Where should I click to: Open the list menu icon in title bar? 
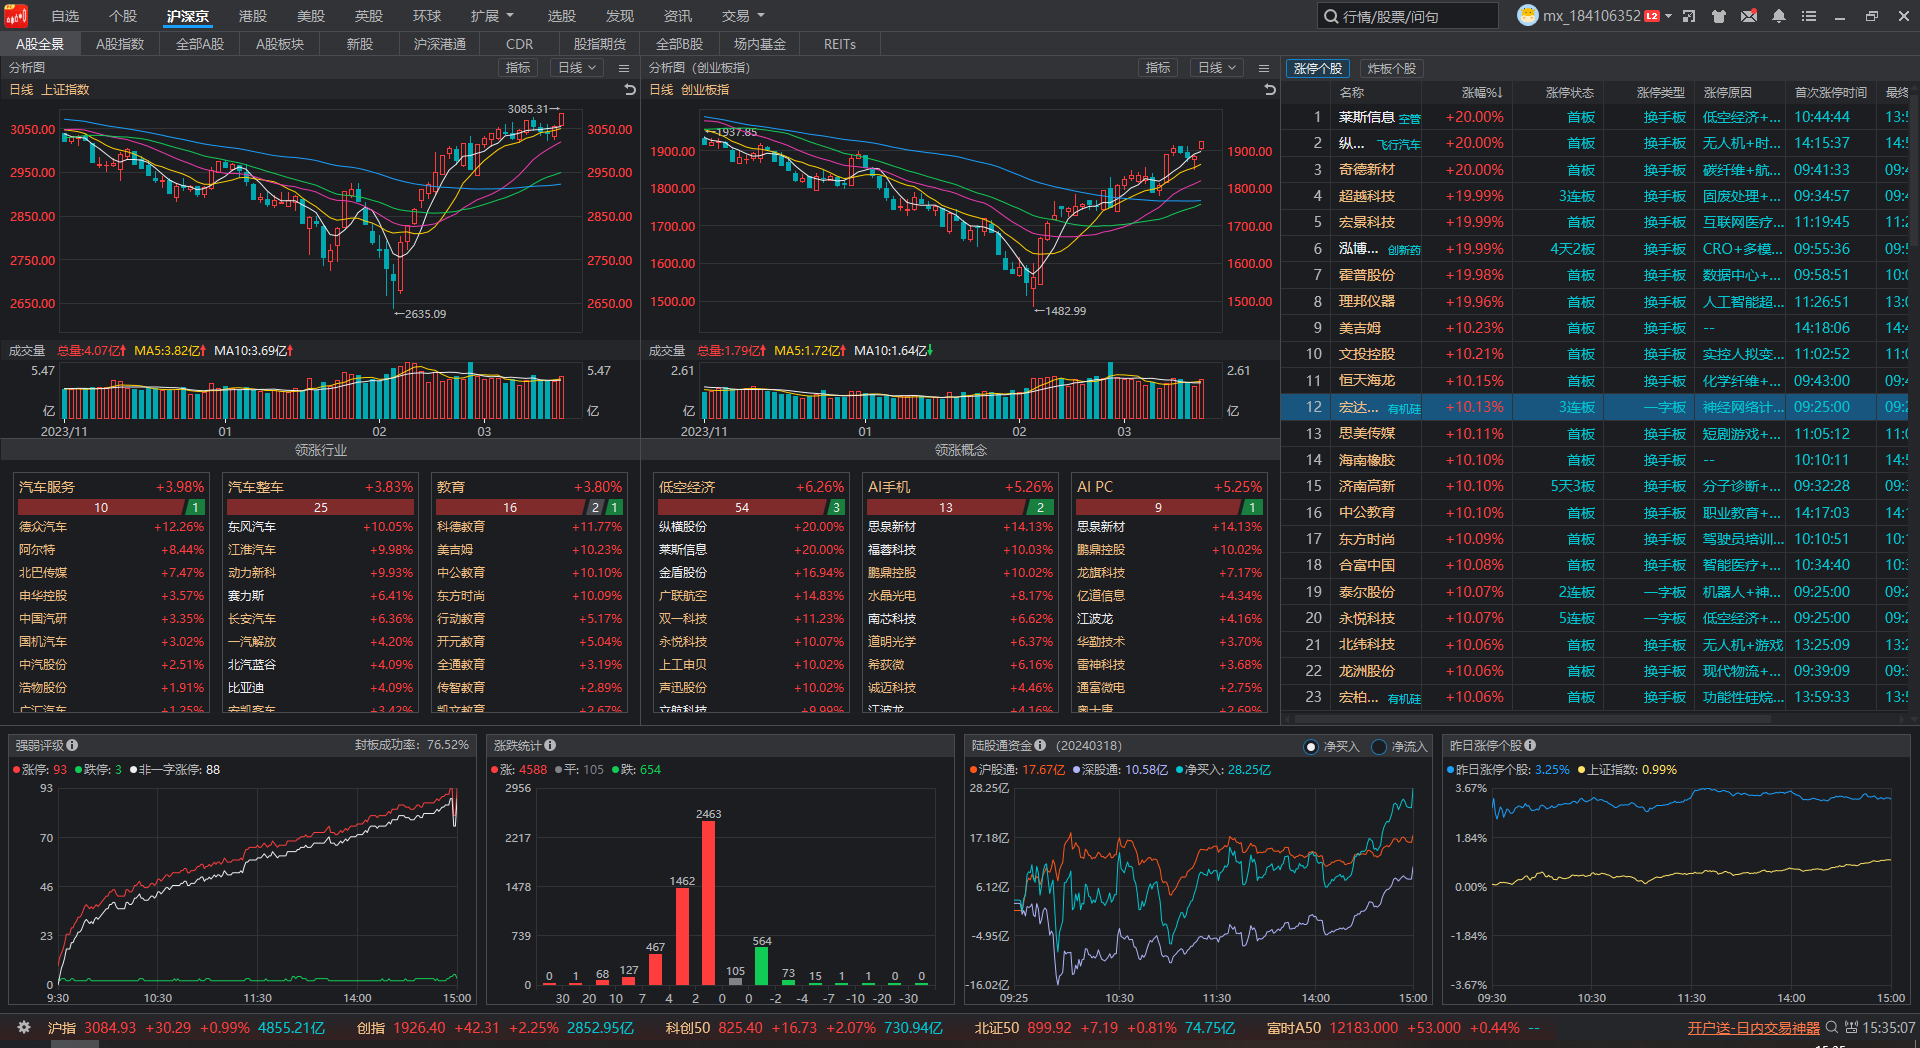click(x=1809, y=16)
